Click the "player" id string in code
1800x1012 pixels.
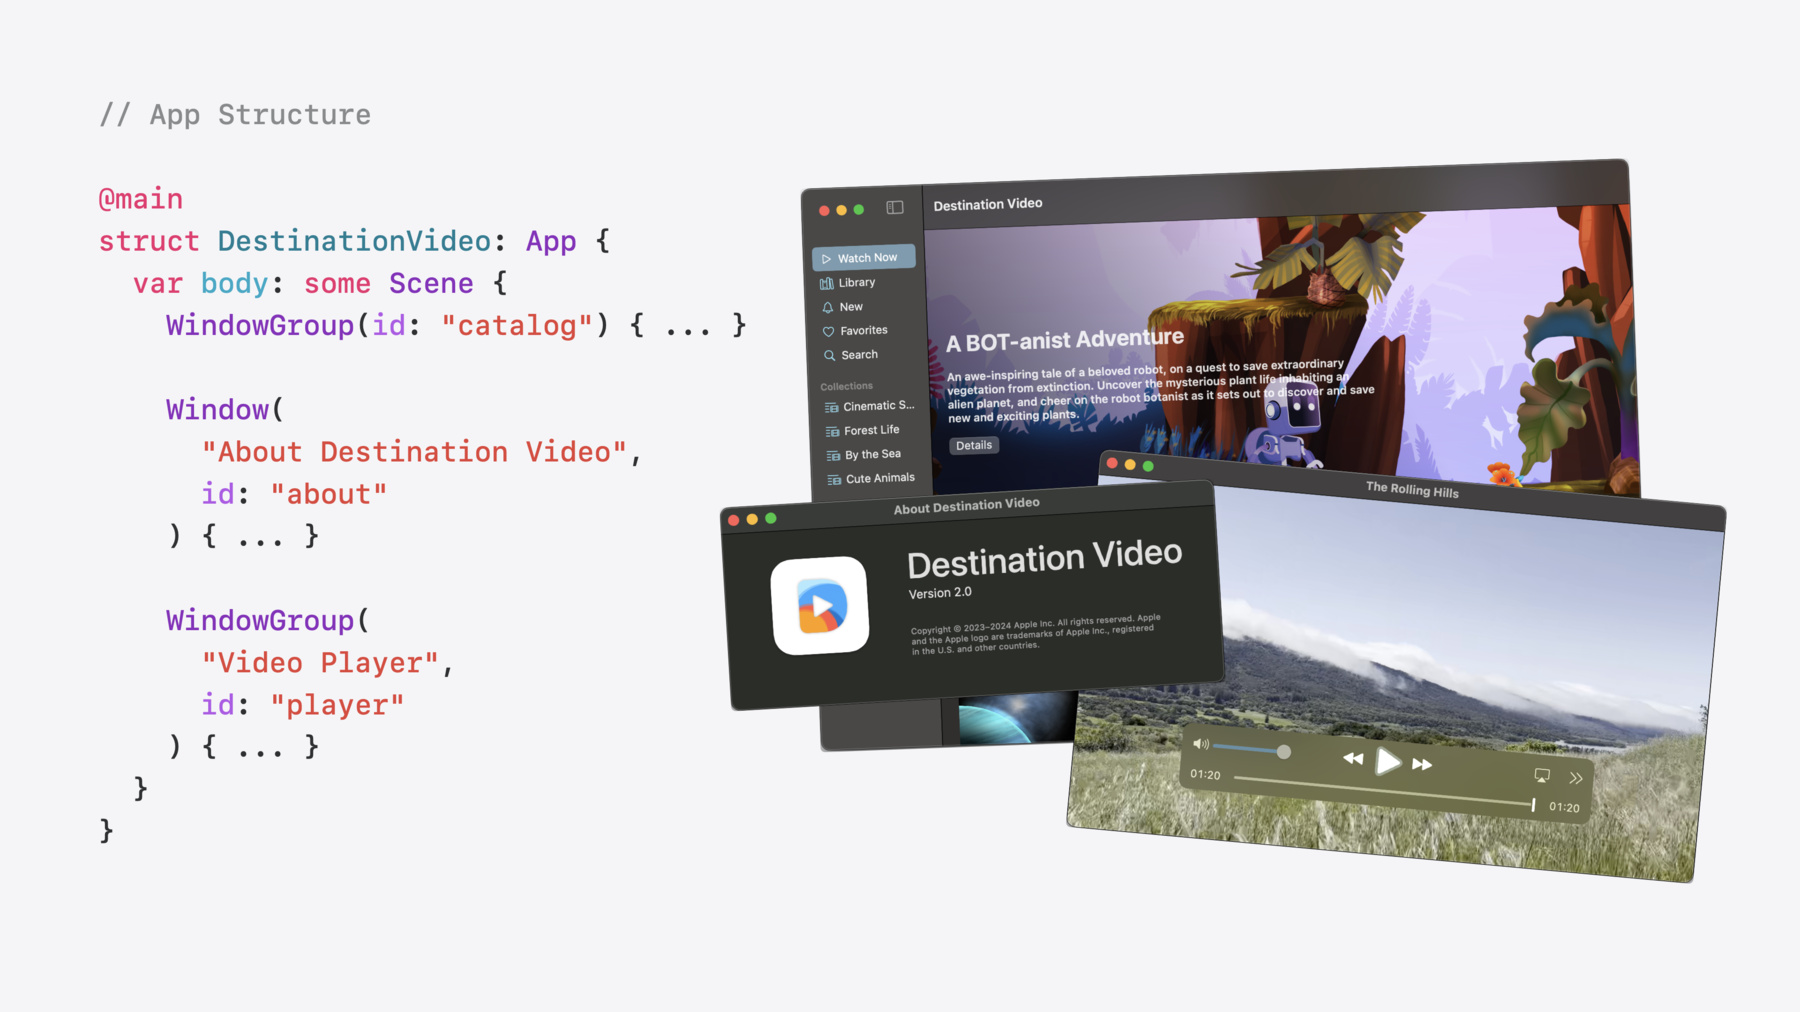(x=337, y=705)
